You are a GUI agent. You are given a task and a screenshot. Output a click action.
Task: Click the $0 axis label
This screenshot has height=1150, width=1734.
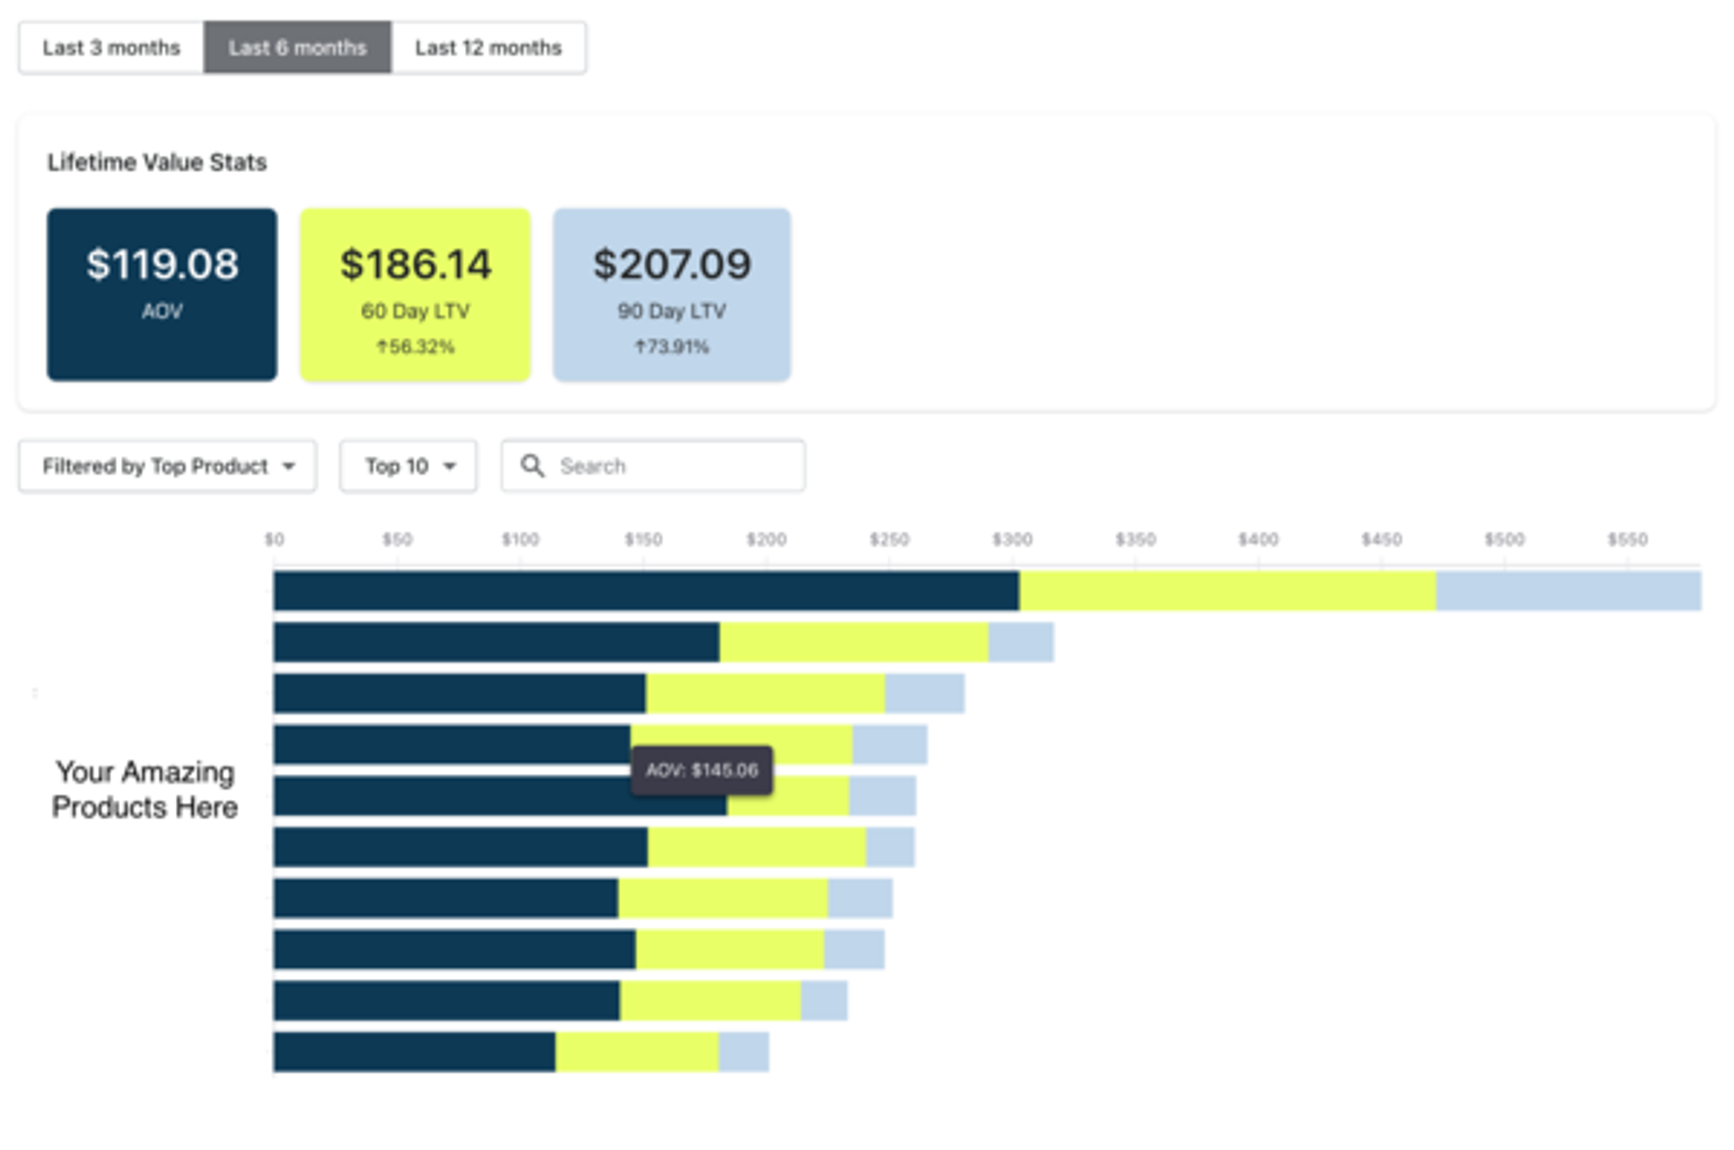[274, 539]
